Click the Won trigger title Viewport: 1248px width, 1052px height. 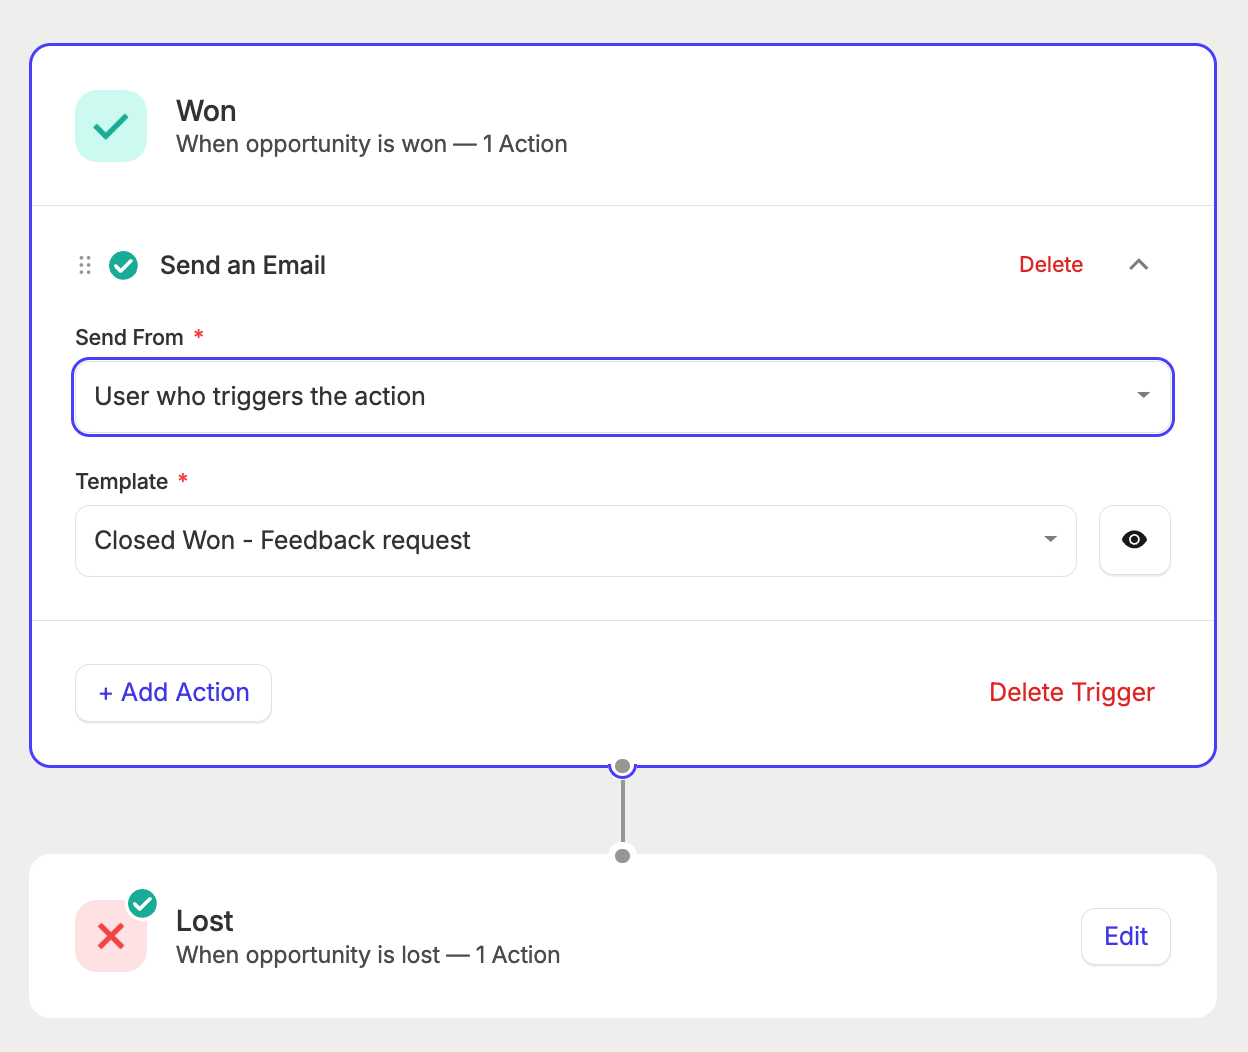[x=206, y=111]
